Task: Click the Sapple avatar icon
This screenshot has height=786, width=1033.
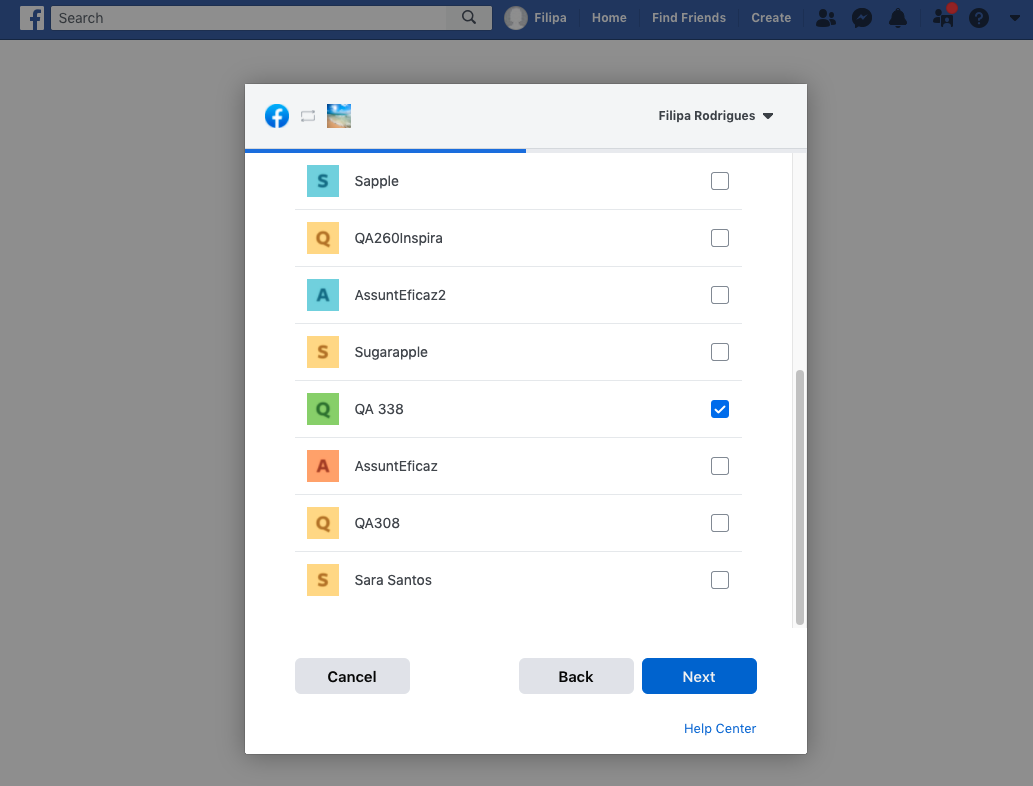Action: click(323, 181)
